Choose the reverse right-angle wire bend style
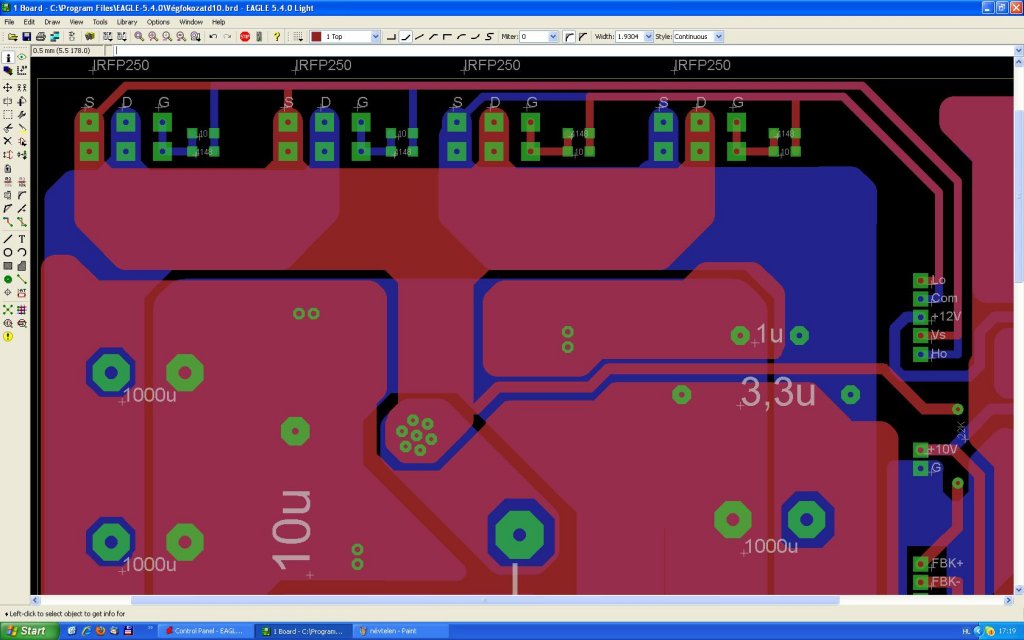Screen dimensions: 1024x640 [x=447, y=37]
